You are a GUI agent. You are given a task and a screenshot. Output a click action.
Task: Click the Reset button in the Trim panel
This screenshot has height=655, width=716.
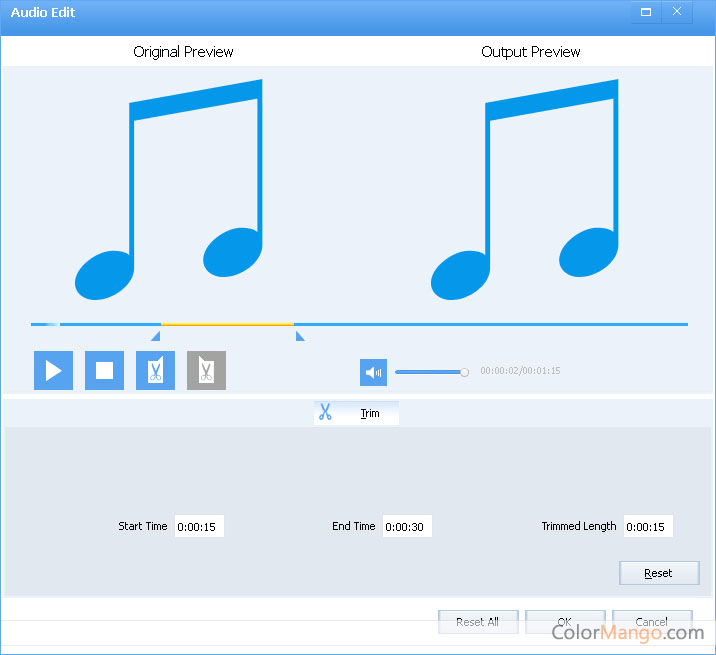coord(658,573)
